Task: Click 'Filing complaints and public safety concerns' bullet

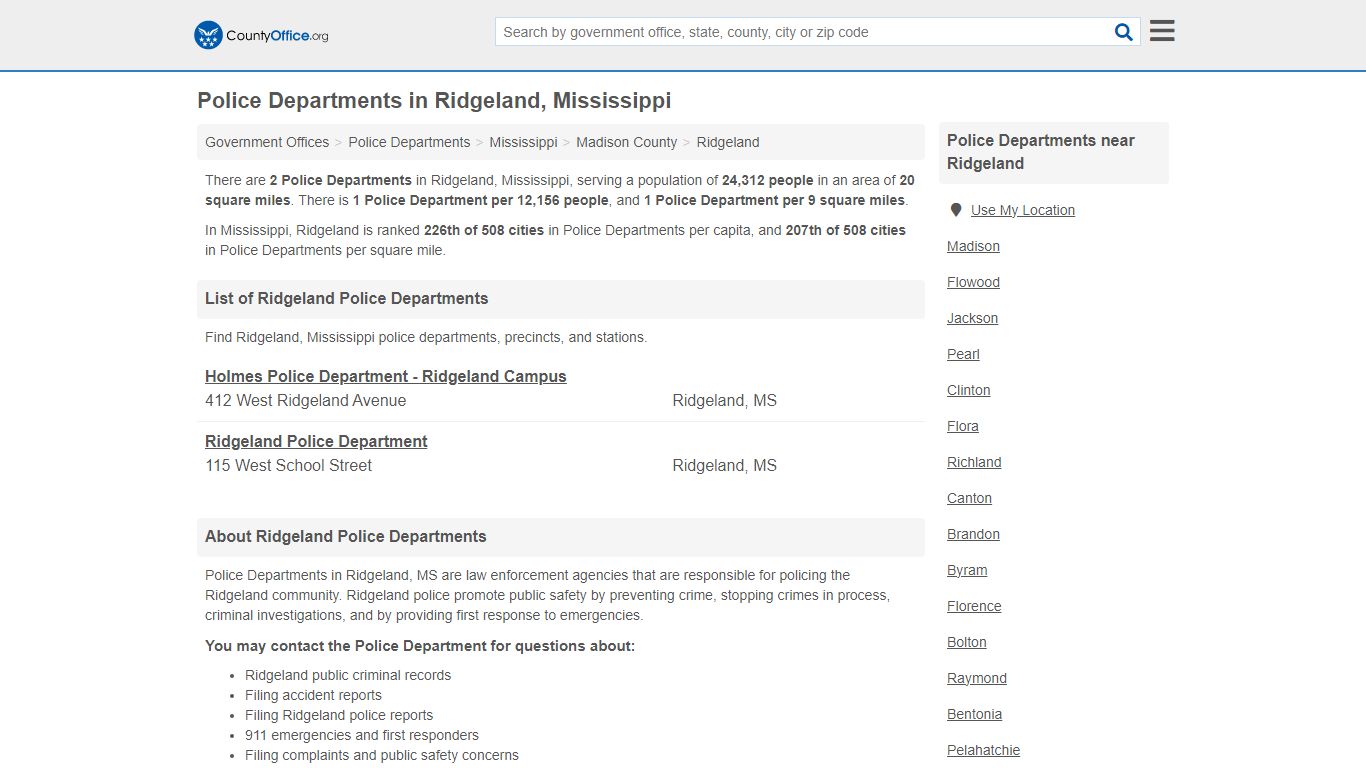Action: 382,755
